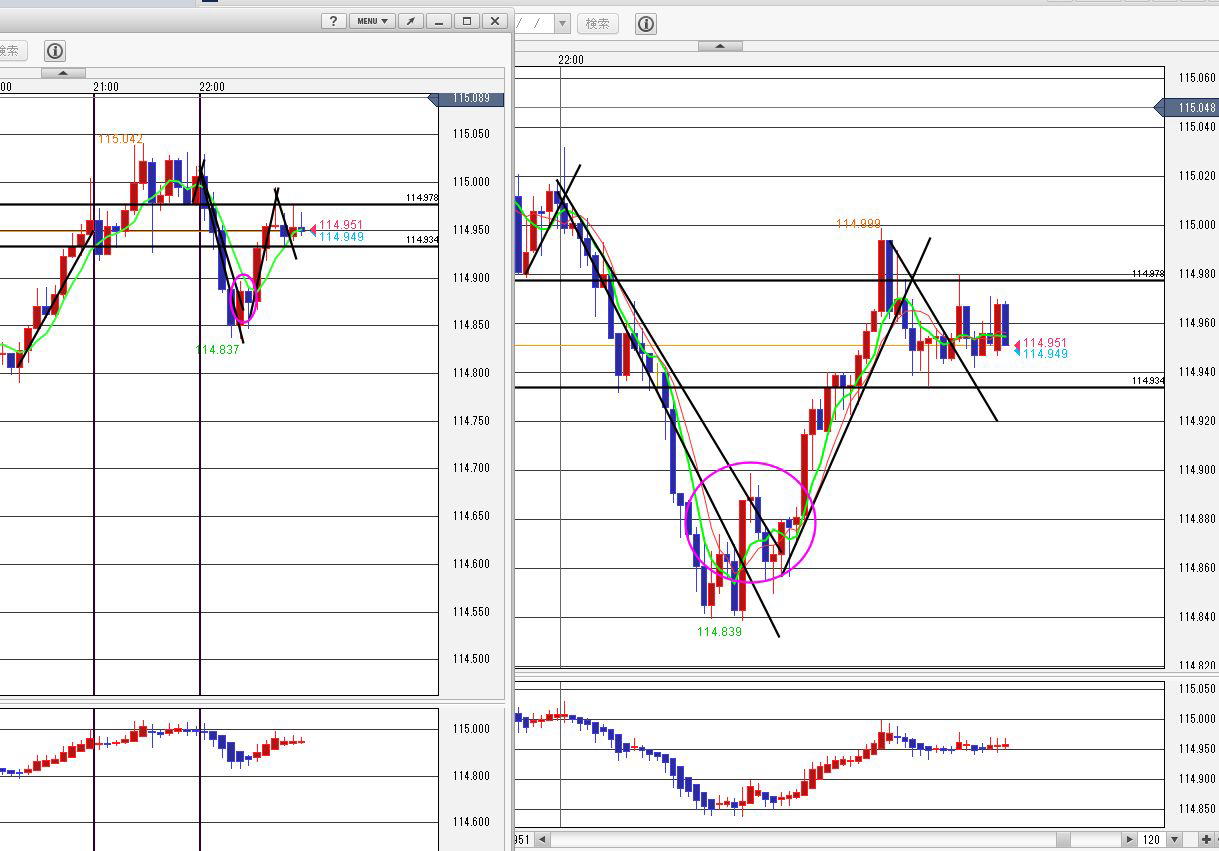Maximize the left chart window
This screenshot has height=851, width=1219.
(x=467, y=21)
